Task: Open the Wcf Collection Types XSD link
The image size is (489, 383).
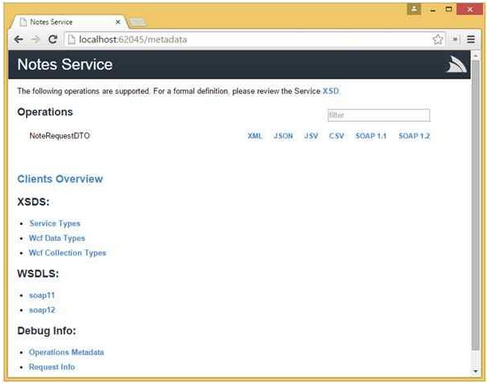Action: [67, 253]
